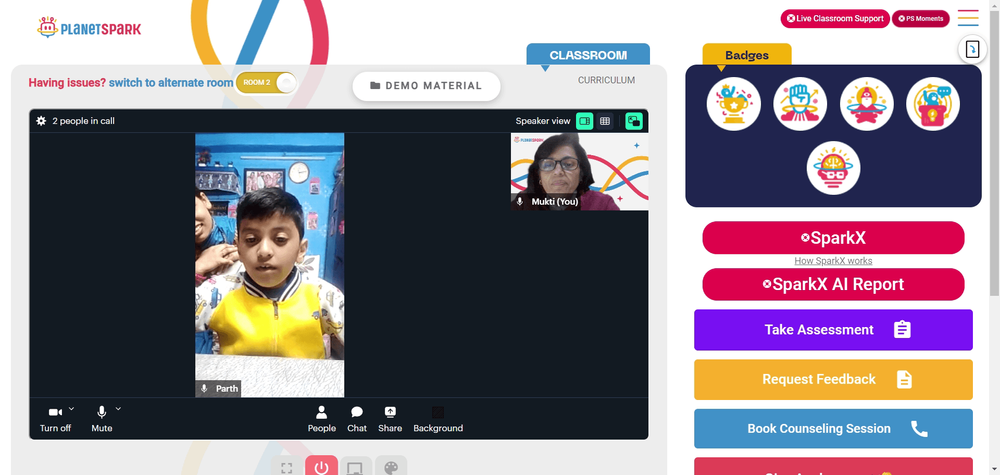Select the meditating figure badge

866,103
